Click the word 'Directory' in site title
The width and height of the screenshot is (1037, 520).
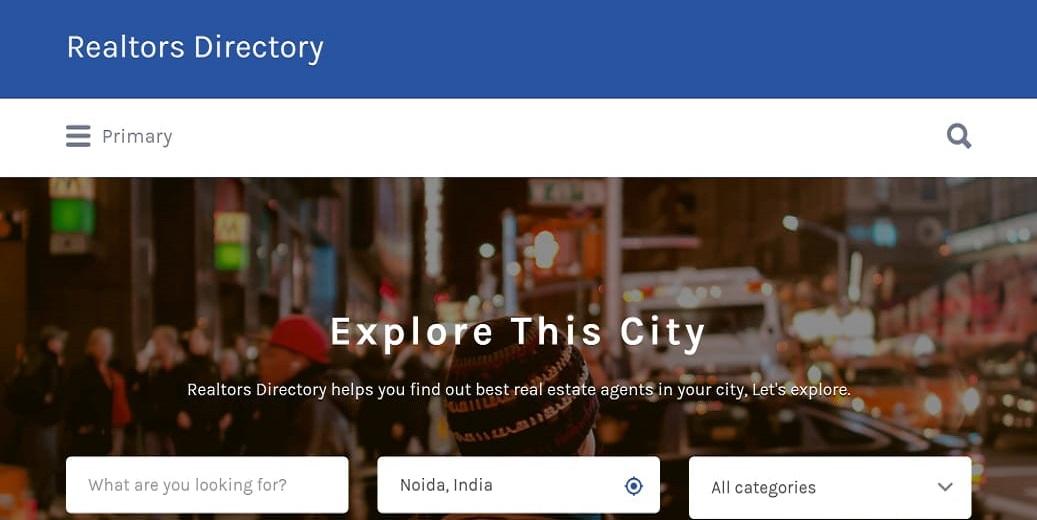tap(259, 48)
